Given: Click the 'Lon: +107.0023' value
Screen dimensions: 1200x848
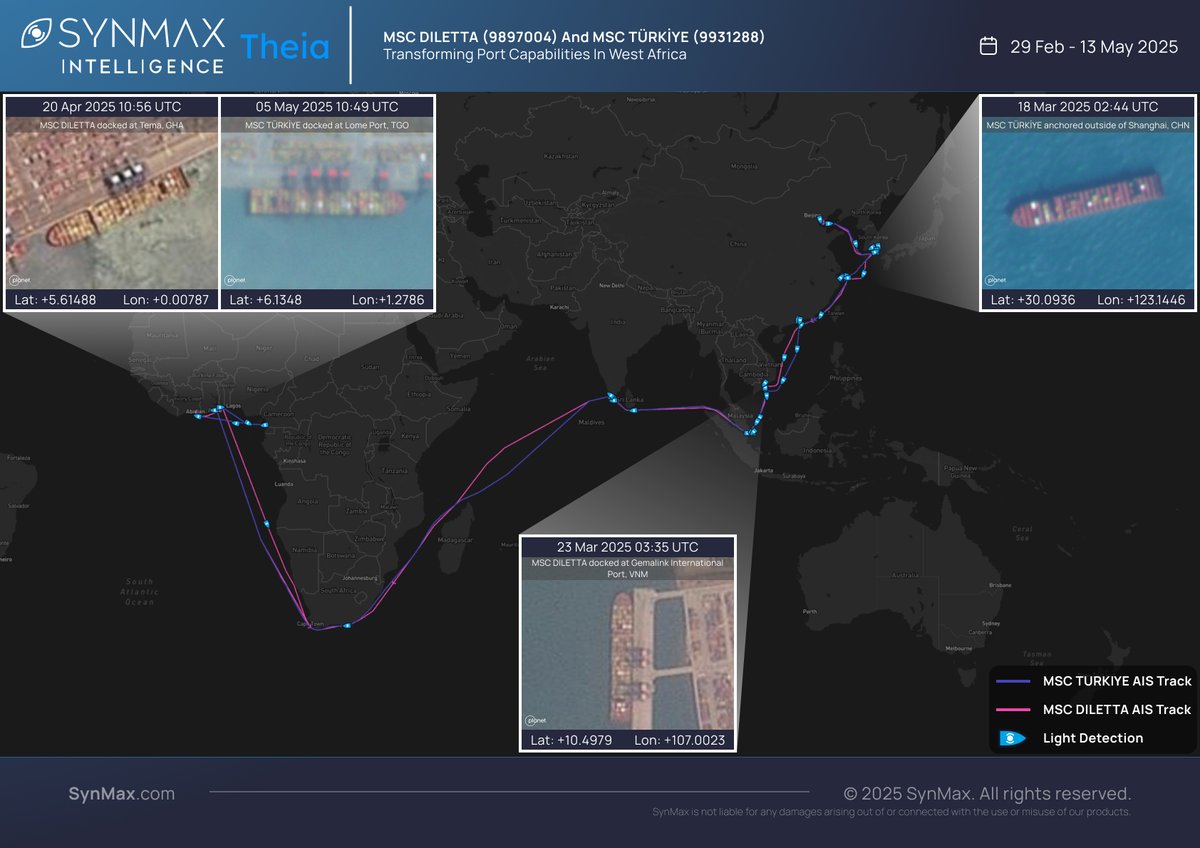Looking at the screenshot, I should [680, 740].
